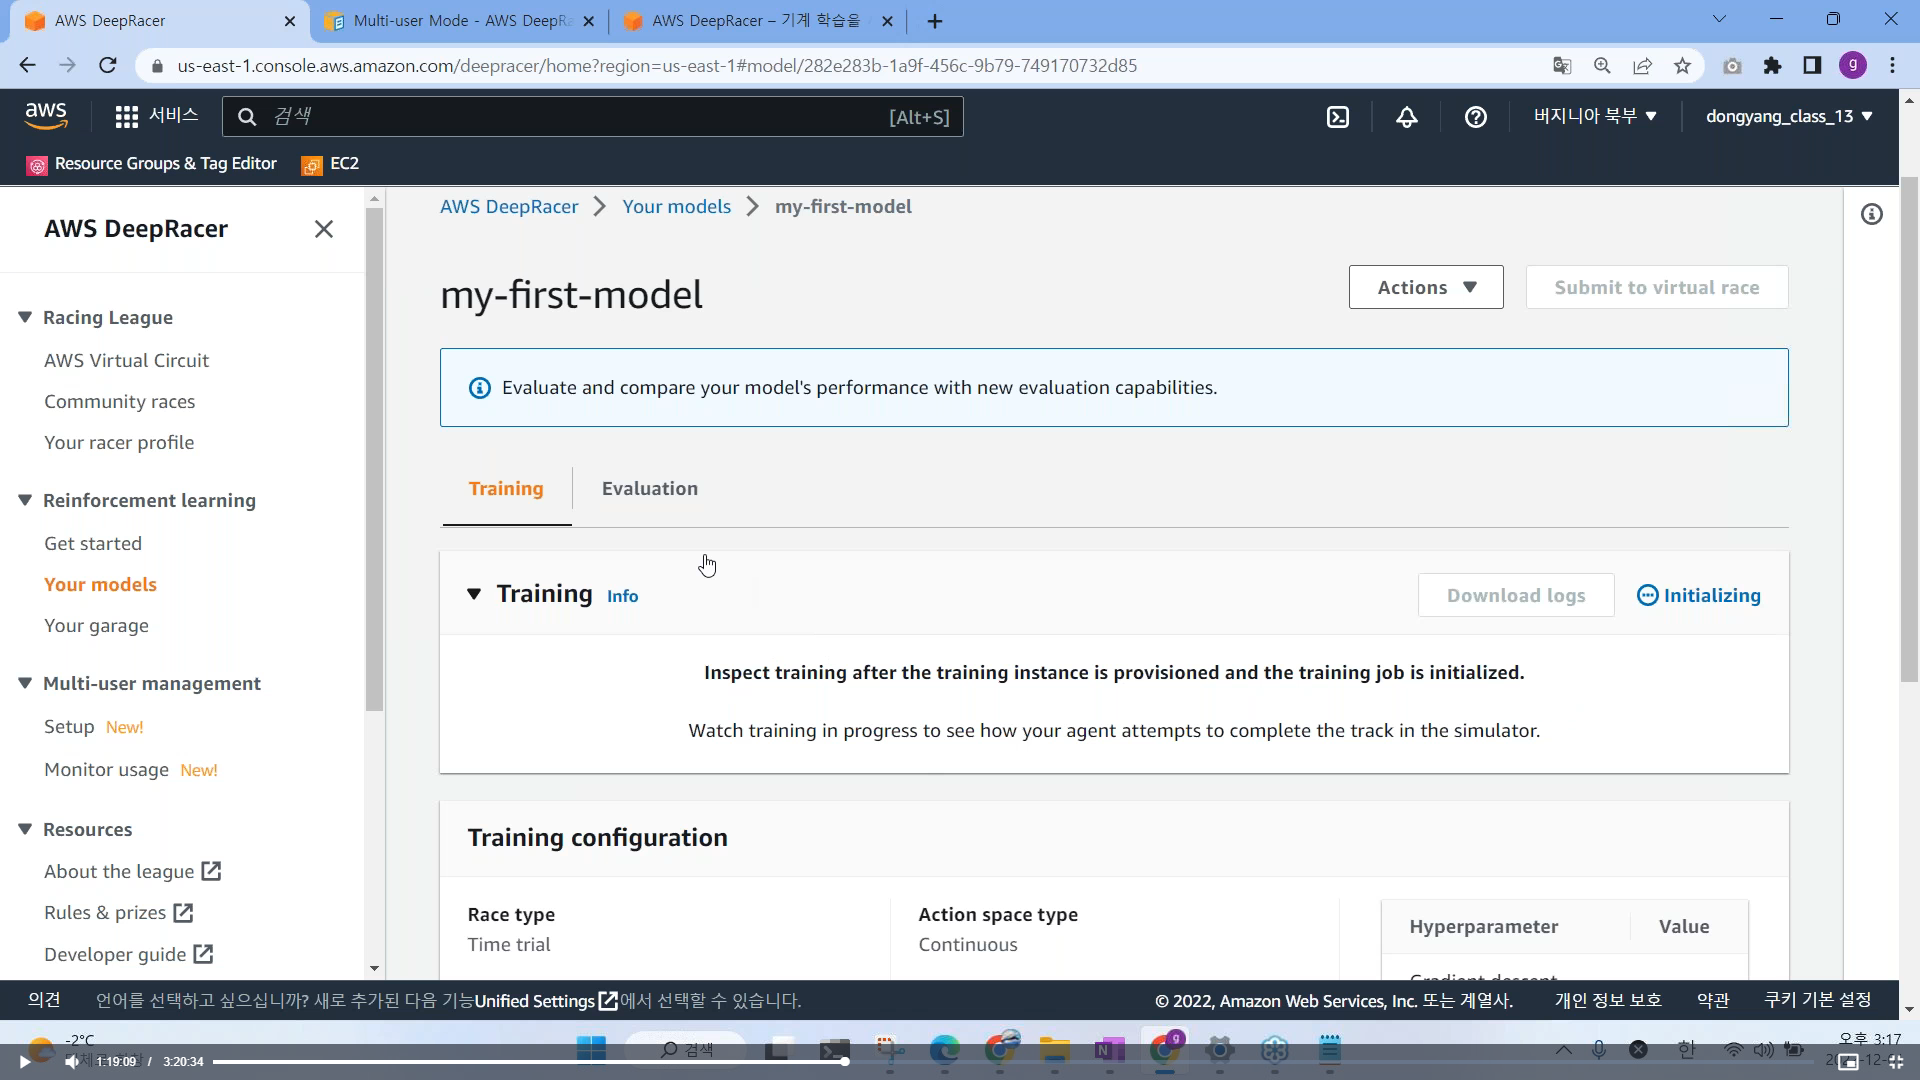The width and height of the screenshot is (1920, 1080).
Task: Open the services grid menu icon
Action: [126, 117]
